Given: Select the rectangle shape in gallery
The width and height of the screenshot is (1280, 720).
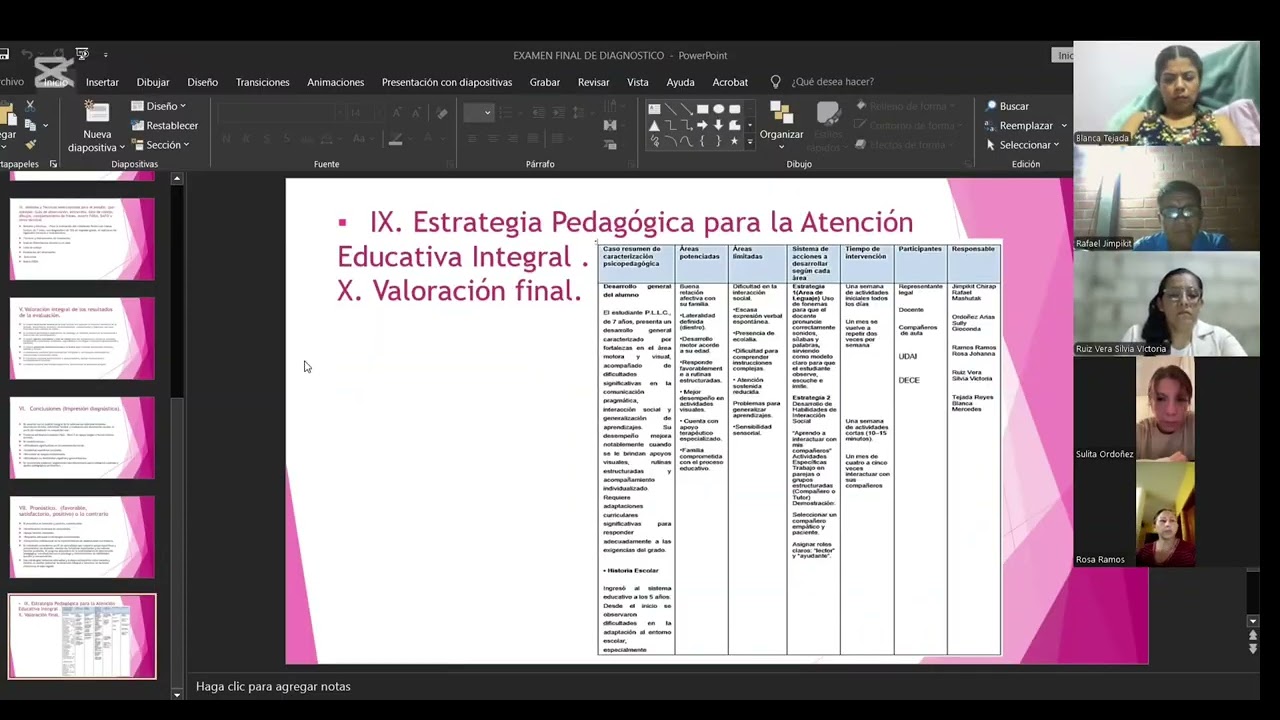Looking at the screenshot, I should pos(702,109).
